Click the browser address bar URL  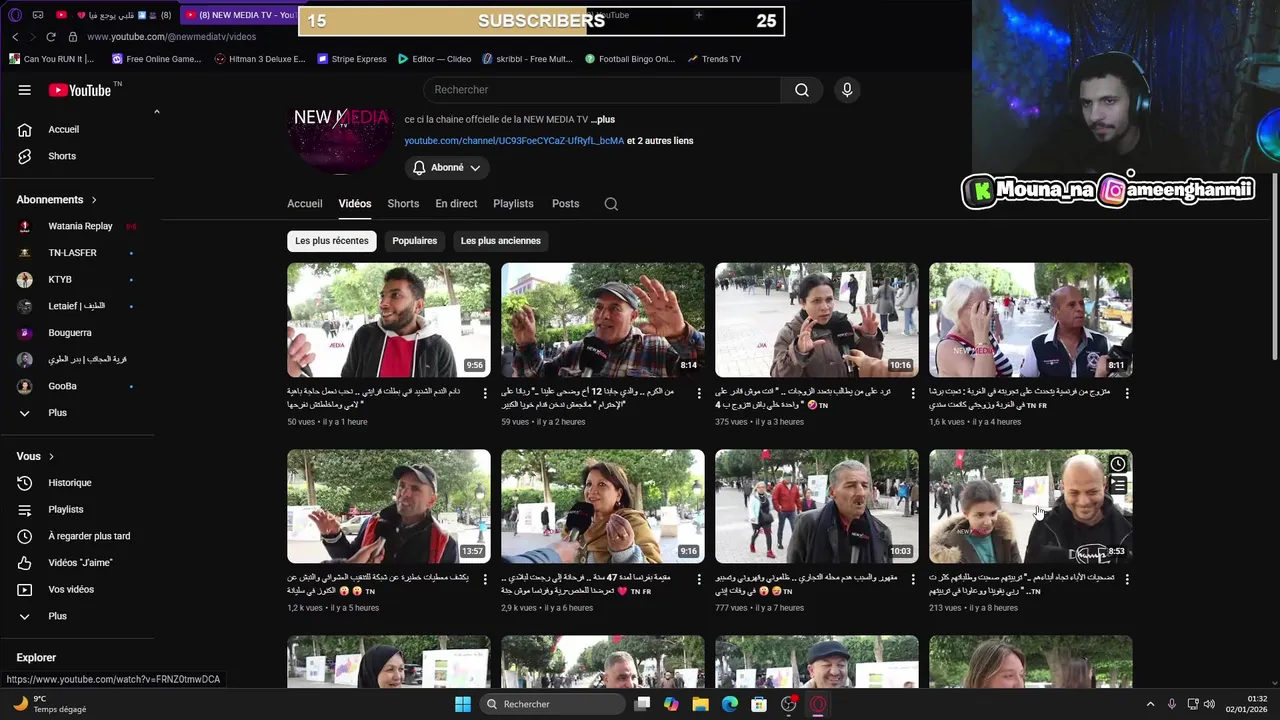point(172,37)
